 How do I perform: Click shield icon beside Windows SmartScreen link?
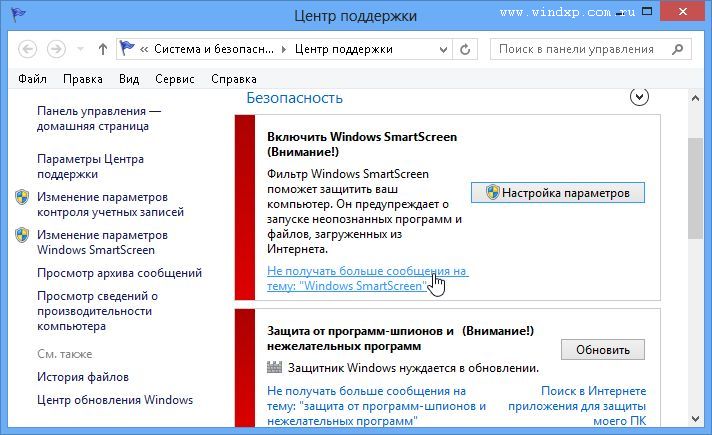22,235
